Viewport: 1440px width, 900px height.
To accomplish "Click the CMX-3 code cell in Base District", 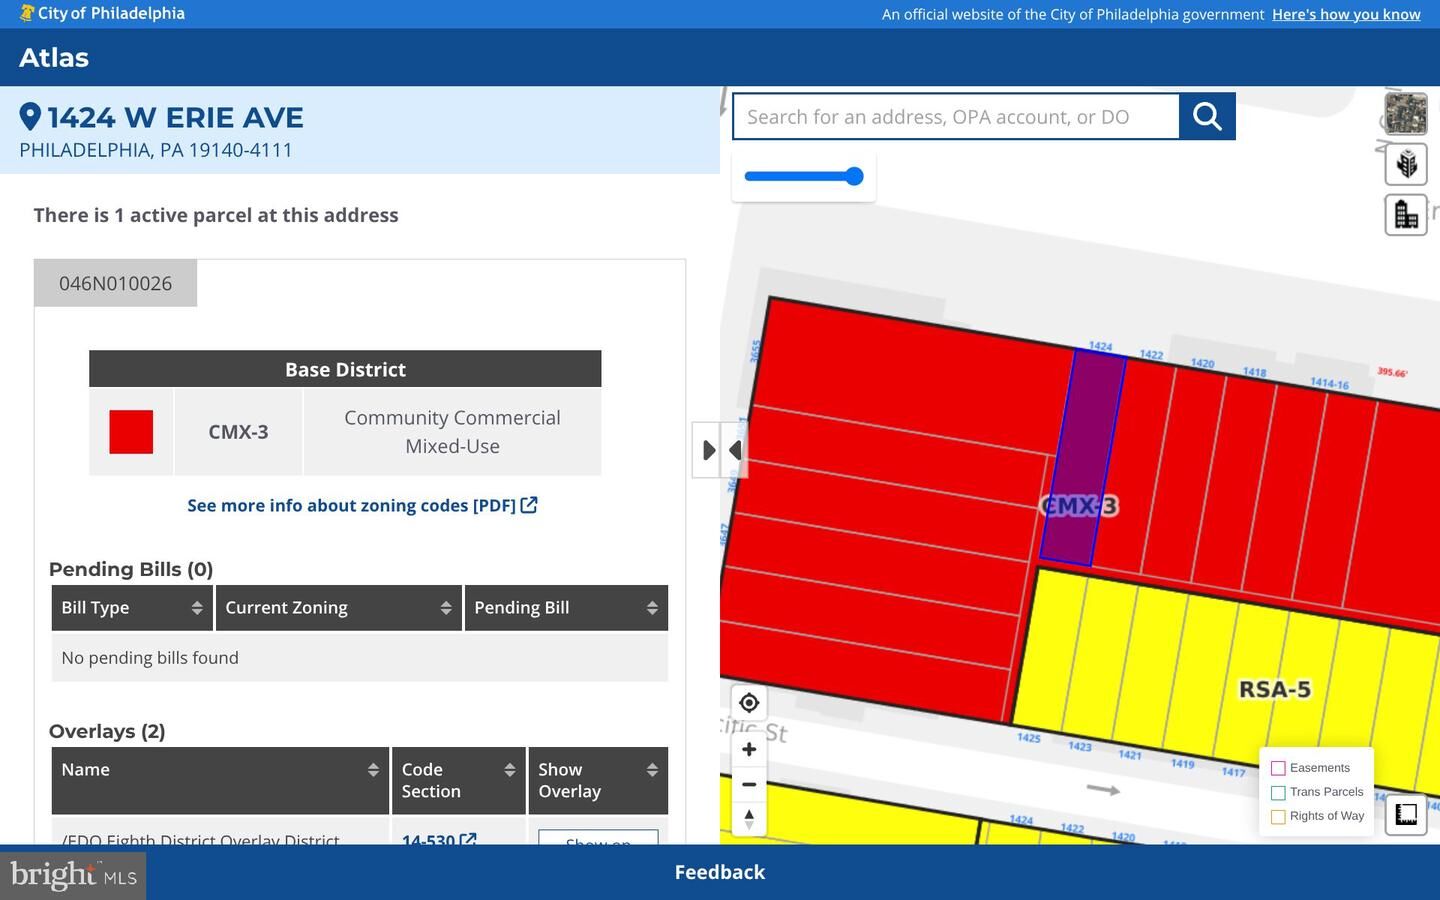I will pos(238,432).
